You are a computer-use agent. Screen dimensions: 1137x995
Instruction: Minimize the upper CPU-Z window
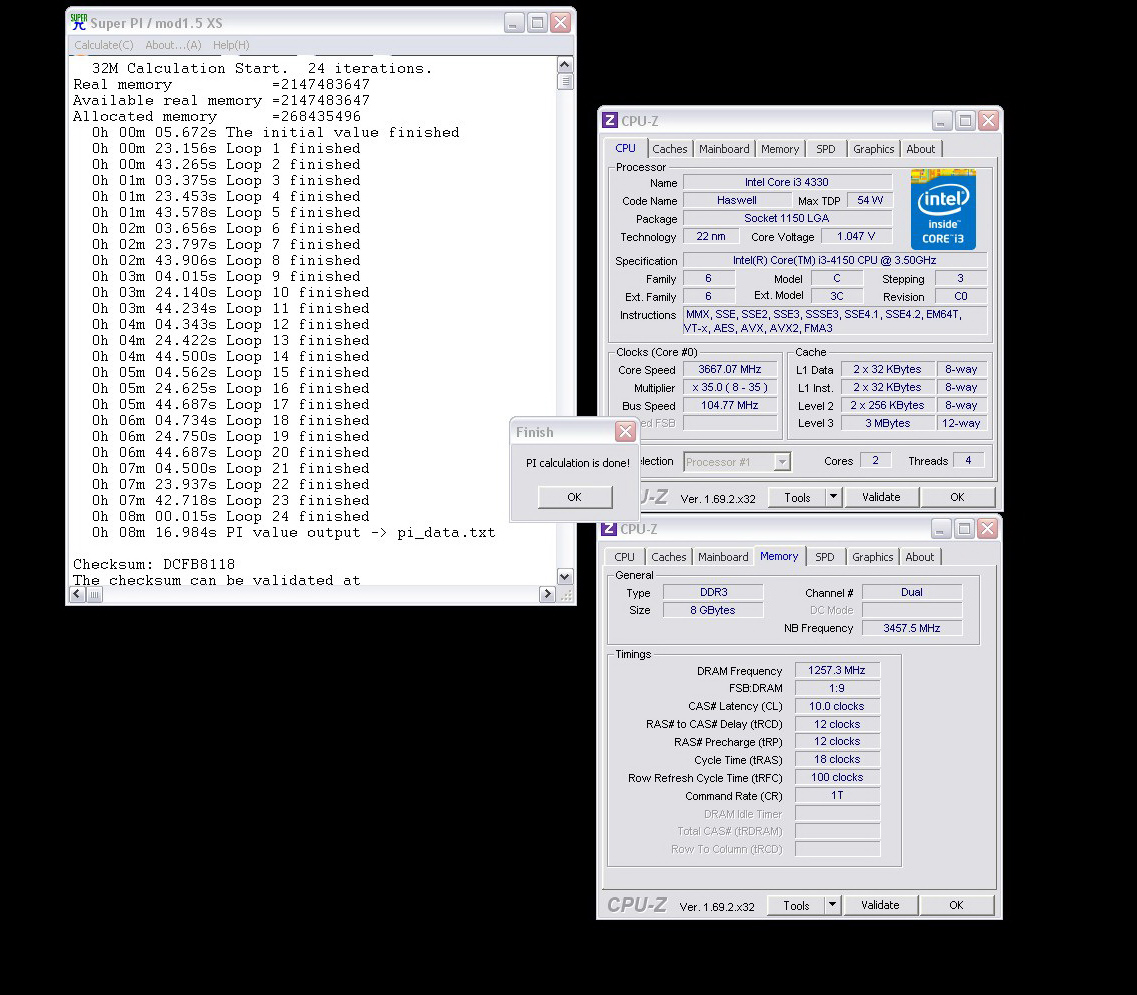pyautogui.click(x=942, y=120)
